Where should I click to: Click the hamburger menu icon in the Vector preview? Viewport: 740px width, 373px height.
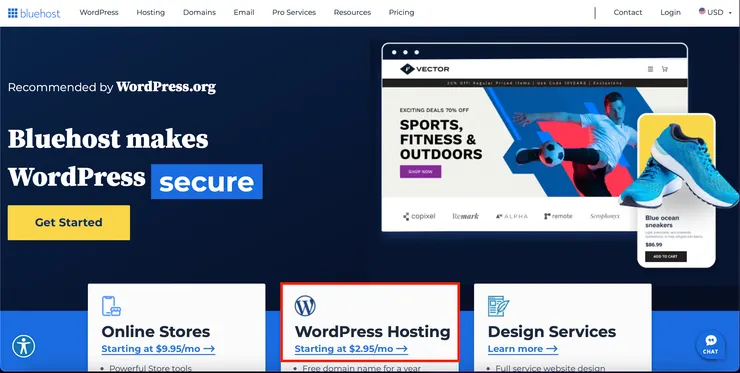pos(650,69)
